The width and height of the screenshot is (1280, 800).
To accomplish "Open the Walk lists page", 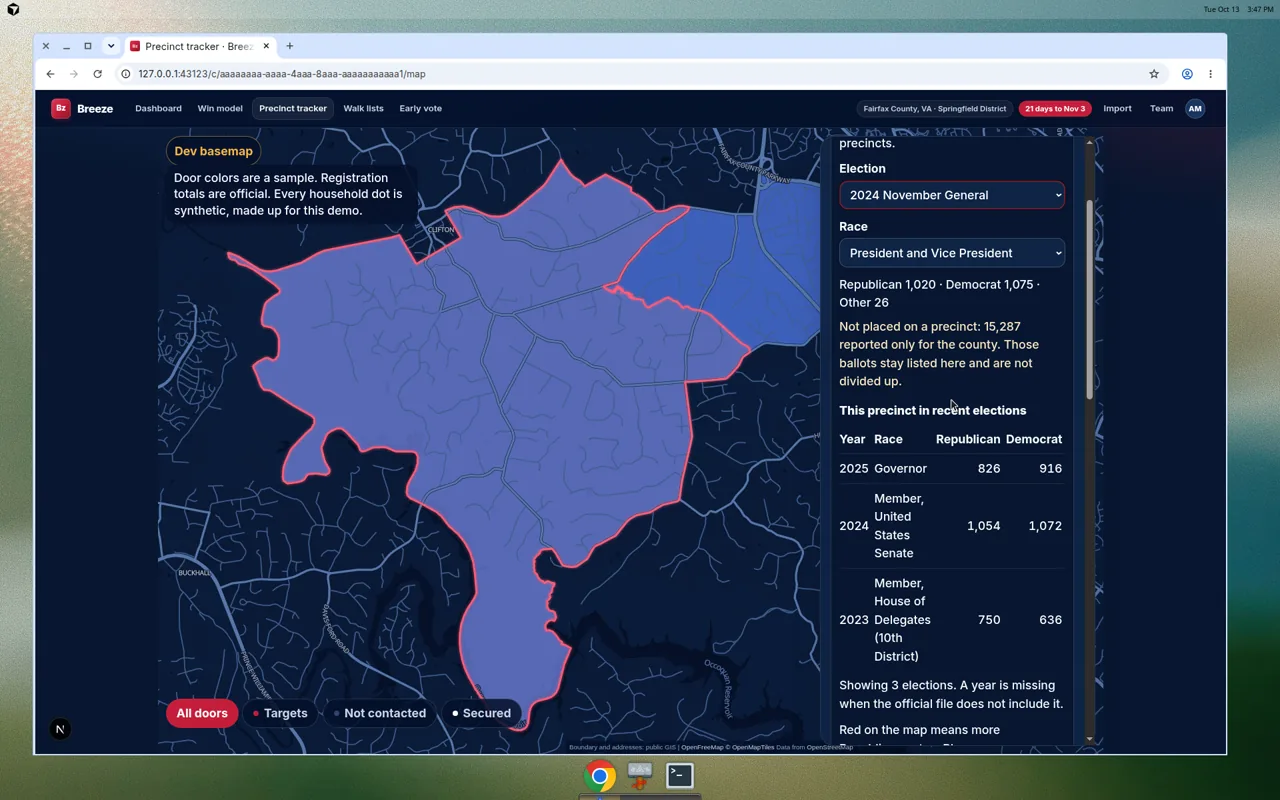I will [x=363, y=108].
